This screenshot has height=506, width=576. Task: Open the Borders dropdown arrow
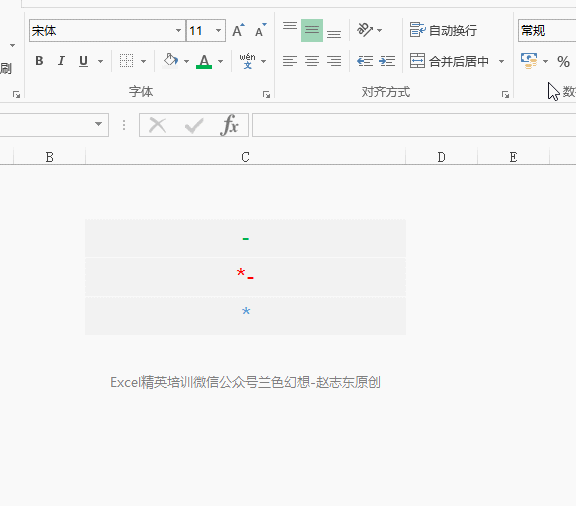pyautogui.click(x=143, y=61)
